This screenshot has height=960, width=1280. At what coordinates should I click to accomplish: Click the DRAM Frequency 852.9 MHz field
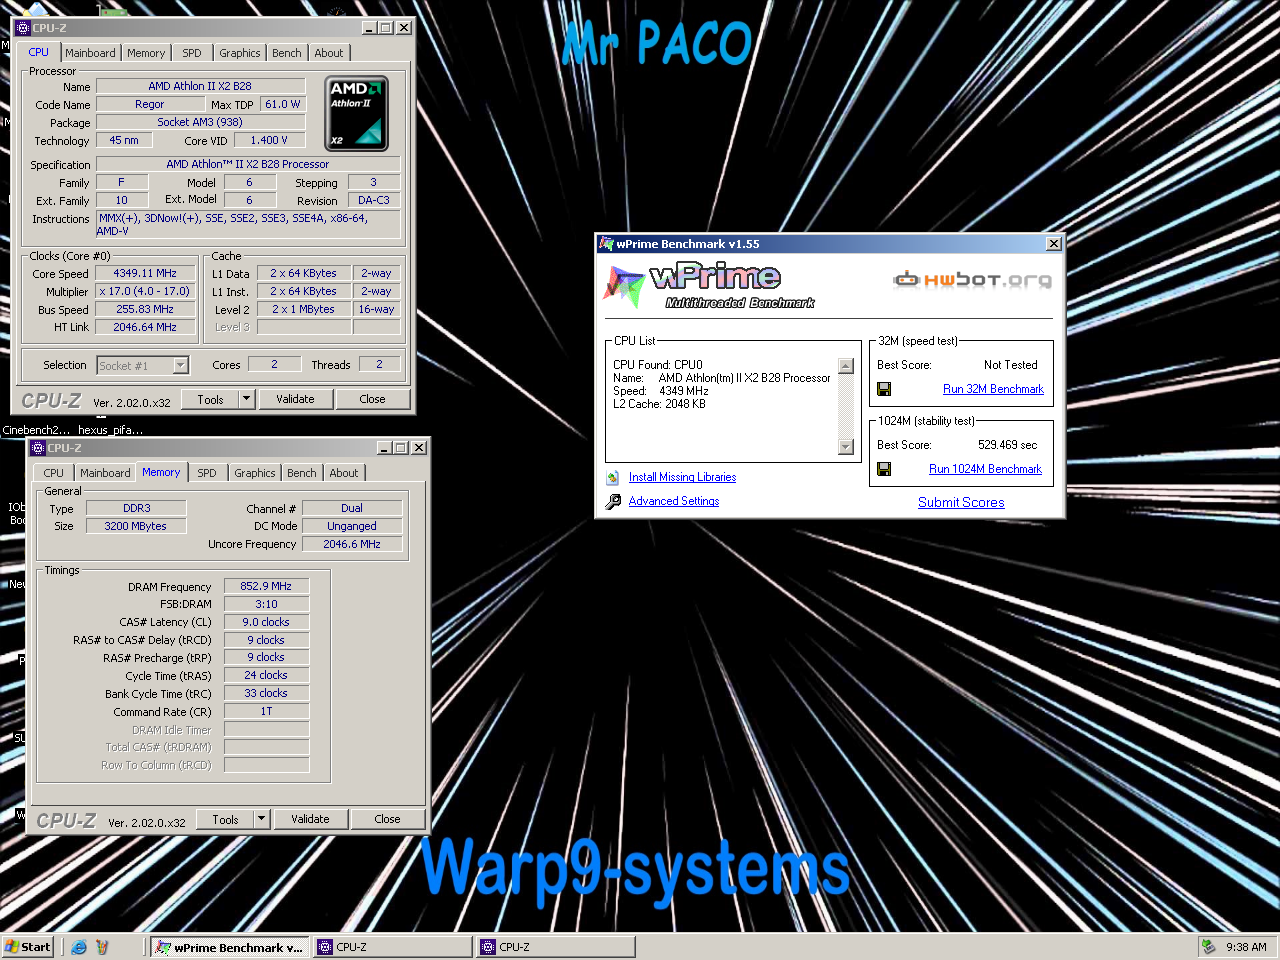point(266,586)
